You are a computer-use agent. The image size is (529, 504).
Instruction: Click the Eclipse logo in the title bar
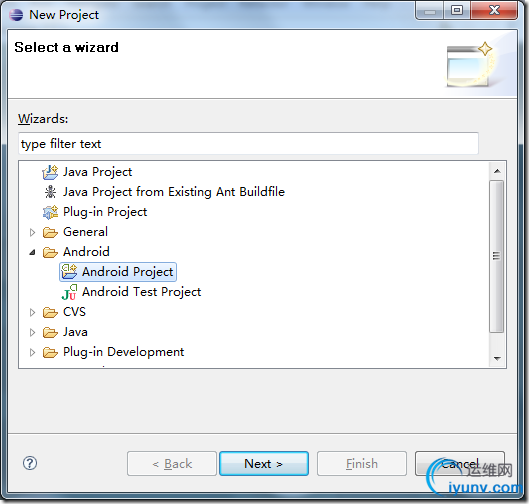coord(16,15)
